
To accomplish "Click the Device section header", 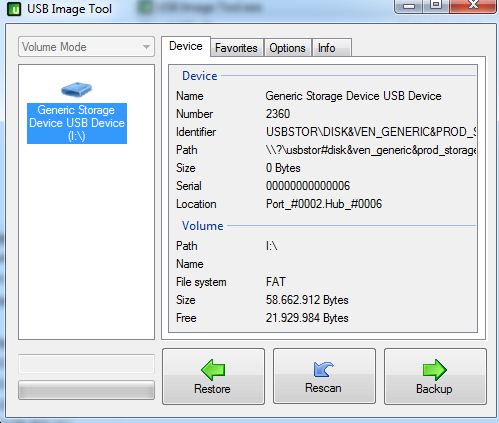I will coord(200,76).
